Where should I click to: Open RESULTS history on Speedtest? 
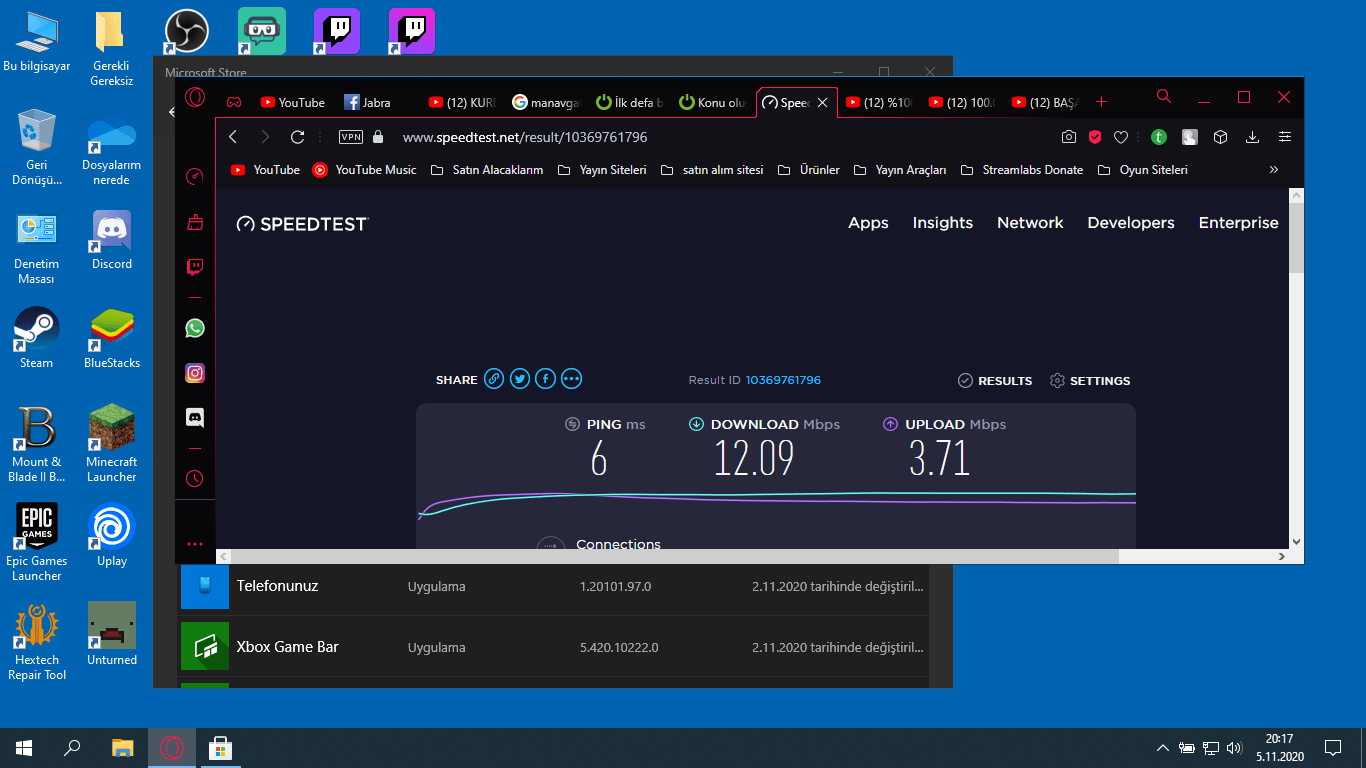coord(995,381)
